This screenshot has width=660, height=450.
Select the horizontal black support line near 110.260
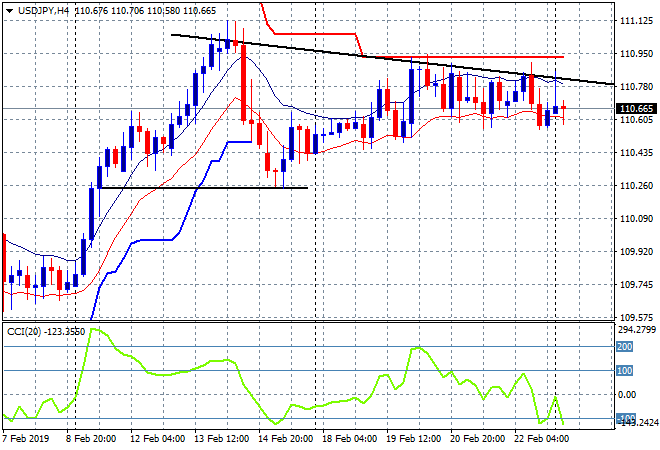[x=205, y=188]
